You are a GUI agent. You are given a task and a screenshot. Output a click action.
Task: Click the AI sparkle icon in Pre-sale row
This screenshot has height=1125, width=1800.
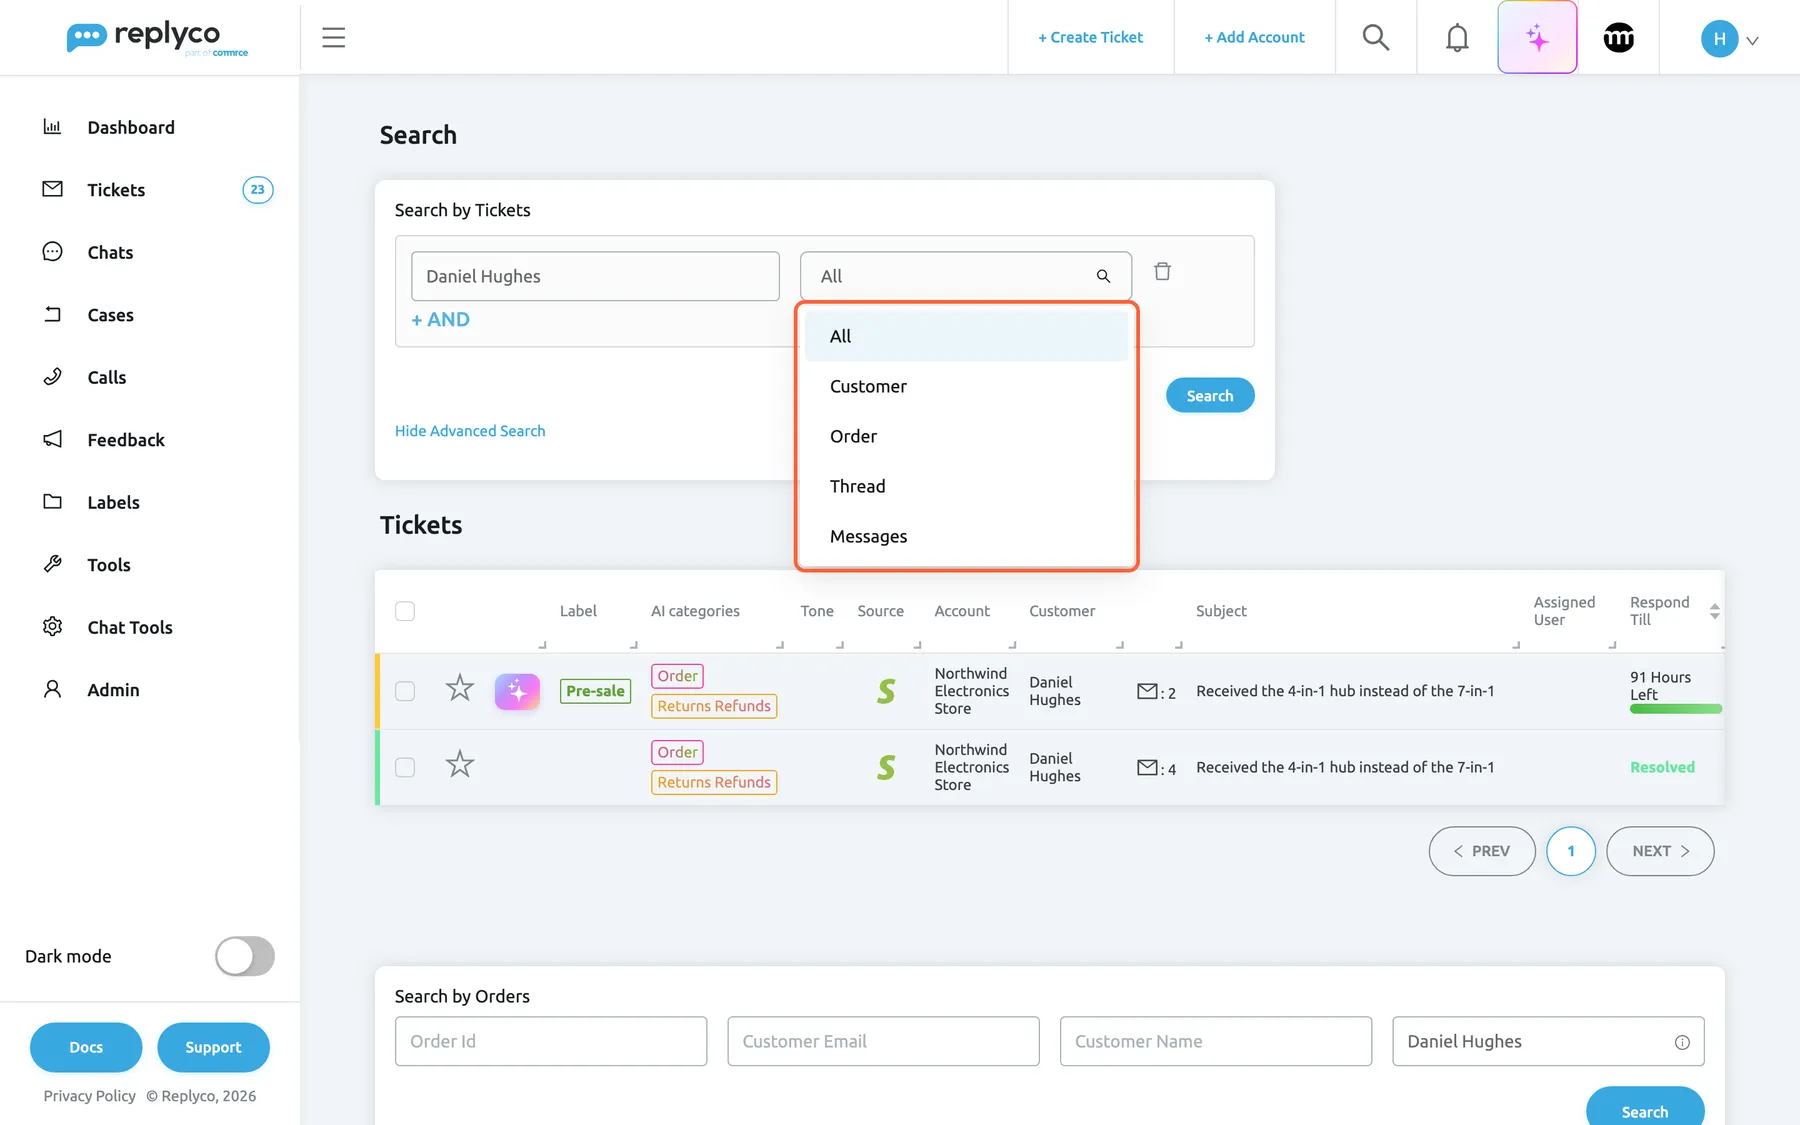point(517,691)
